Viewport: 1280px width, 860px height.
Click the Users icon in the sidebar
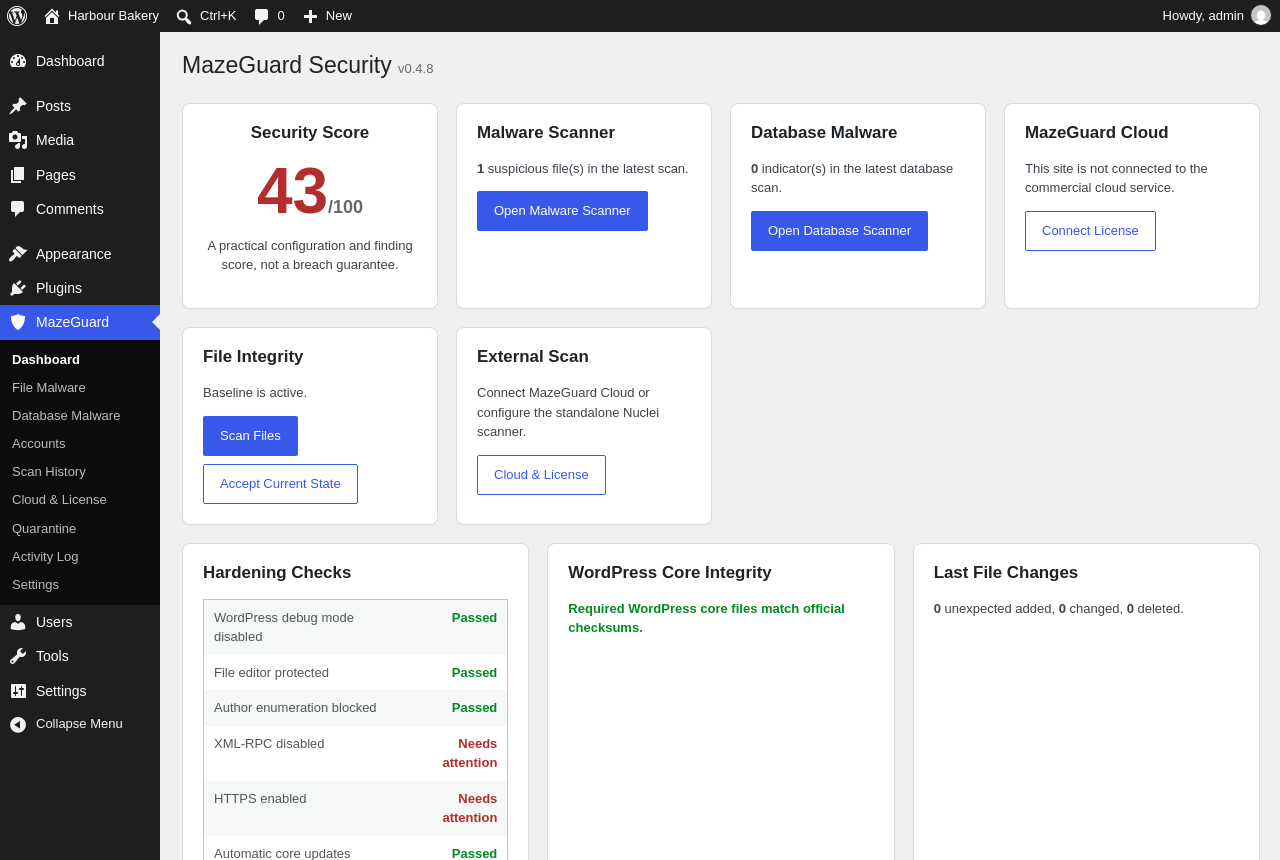18,622
